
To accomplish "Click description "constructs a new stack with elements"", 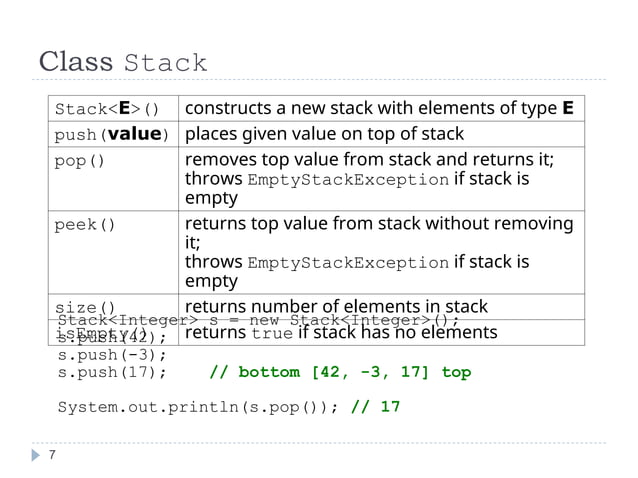I will tap(378, 108).
